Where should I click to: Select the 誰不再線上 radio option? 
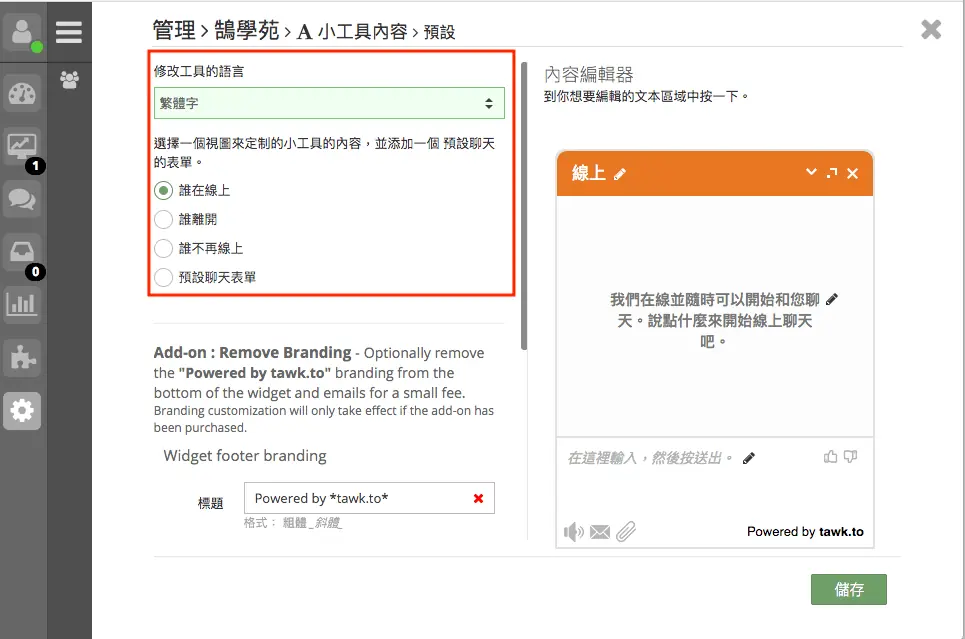[163, 248]
